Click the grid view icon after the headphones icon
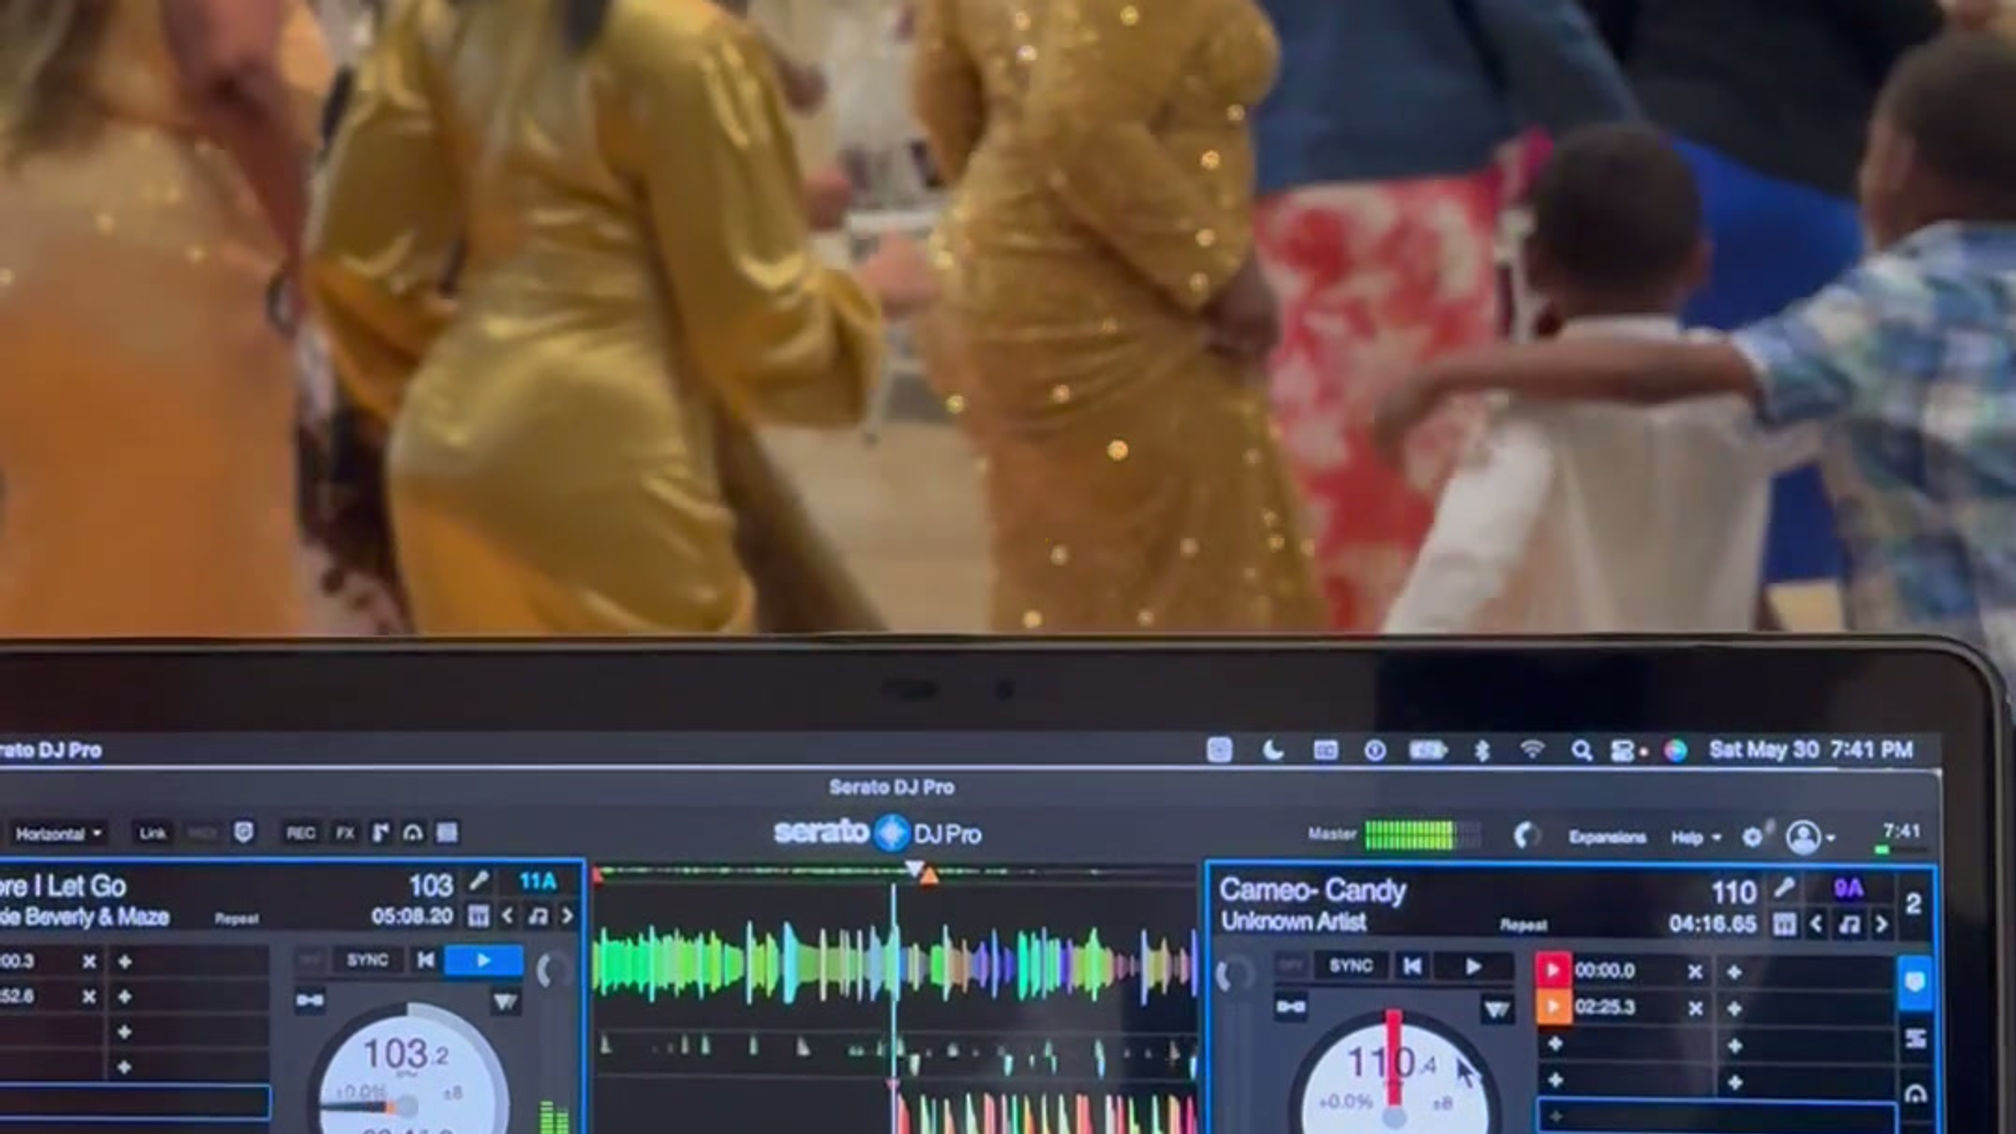This screenshot has width=2016, height=1134. 447,833
